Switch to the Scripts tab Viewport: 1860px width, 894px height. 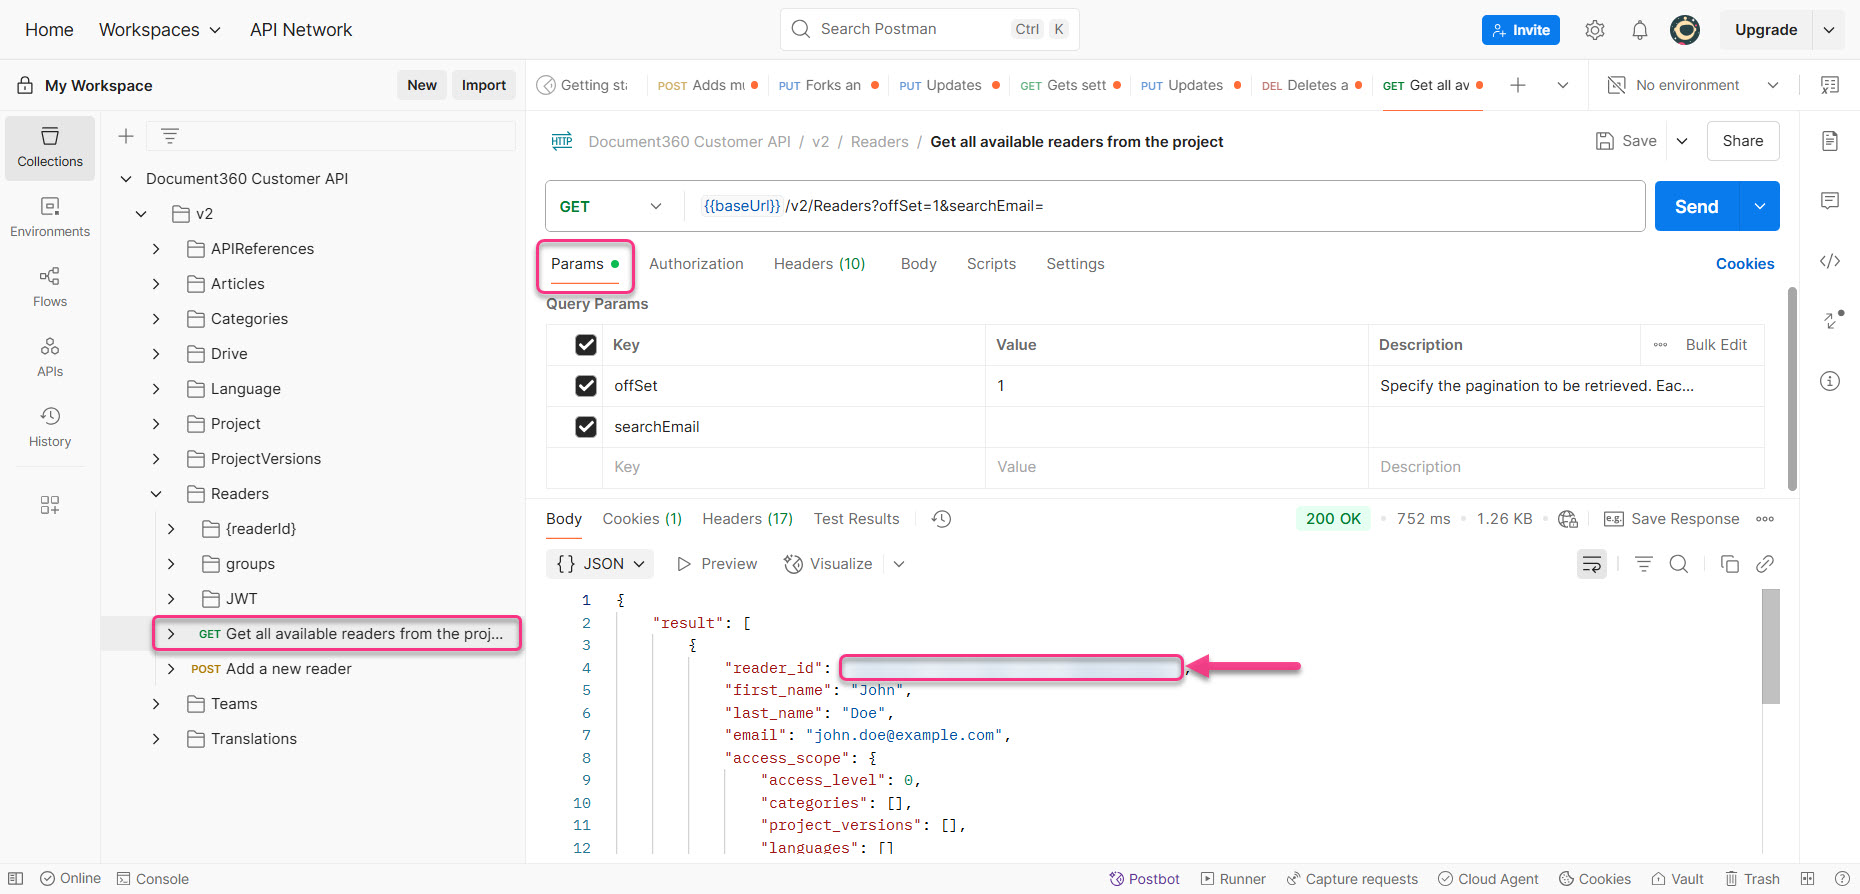[x=991, y=264]
